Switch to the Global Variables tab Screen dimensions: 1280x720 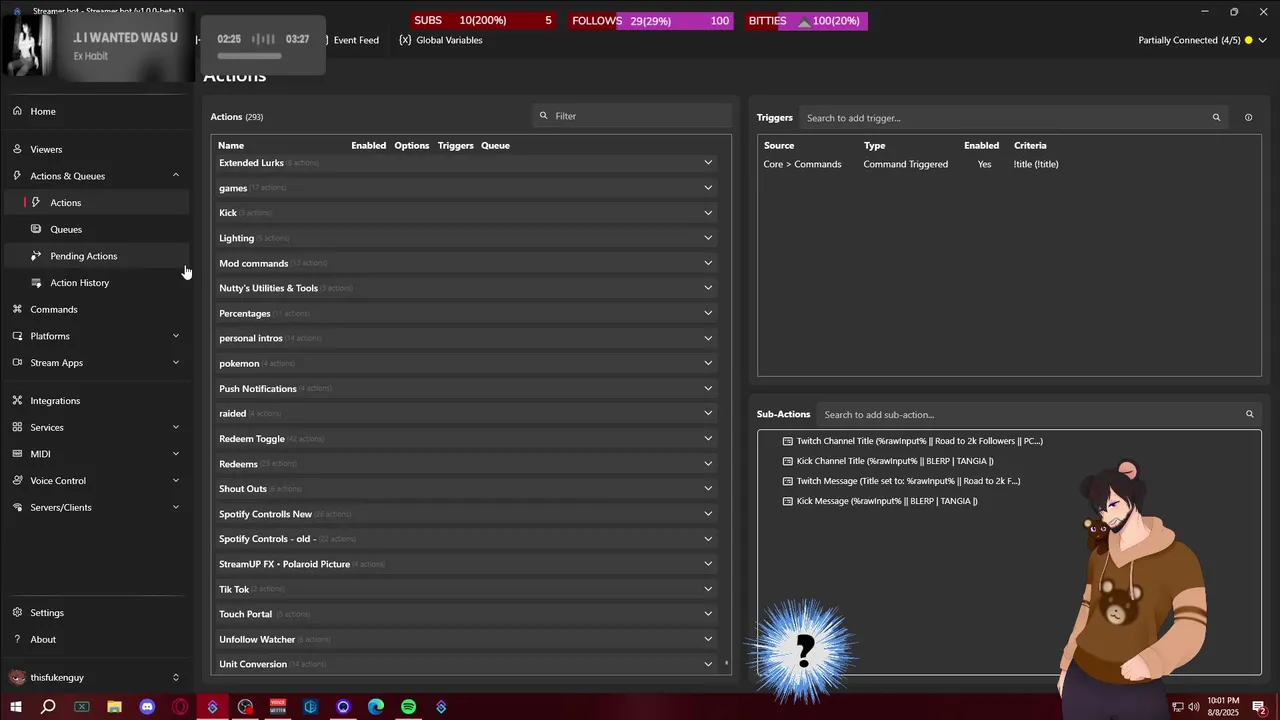click(441, 40)
